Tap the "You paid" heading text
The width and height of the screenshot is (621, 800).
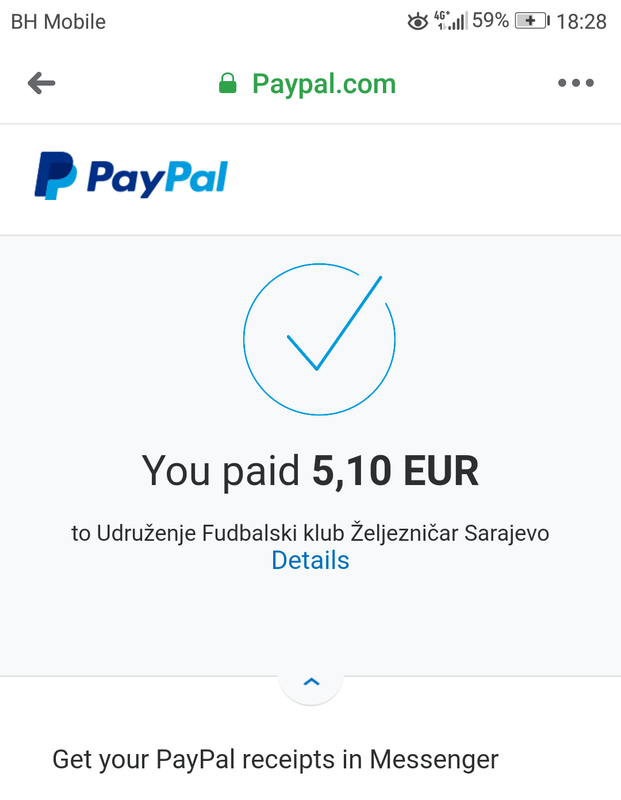coord(221,470)
